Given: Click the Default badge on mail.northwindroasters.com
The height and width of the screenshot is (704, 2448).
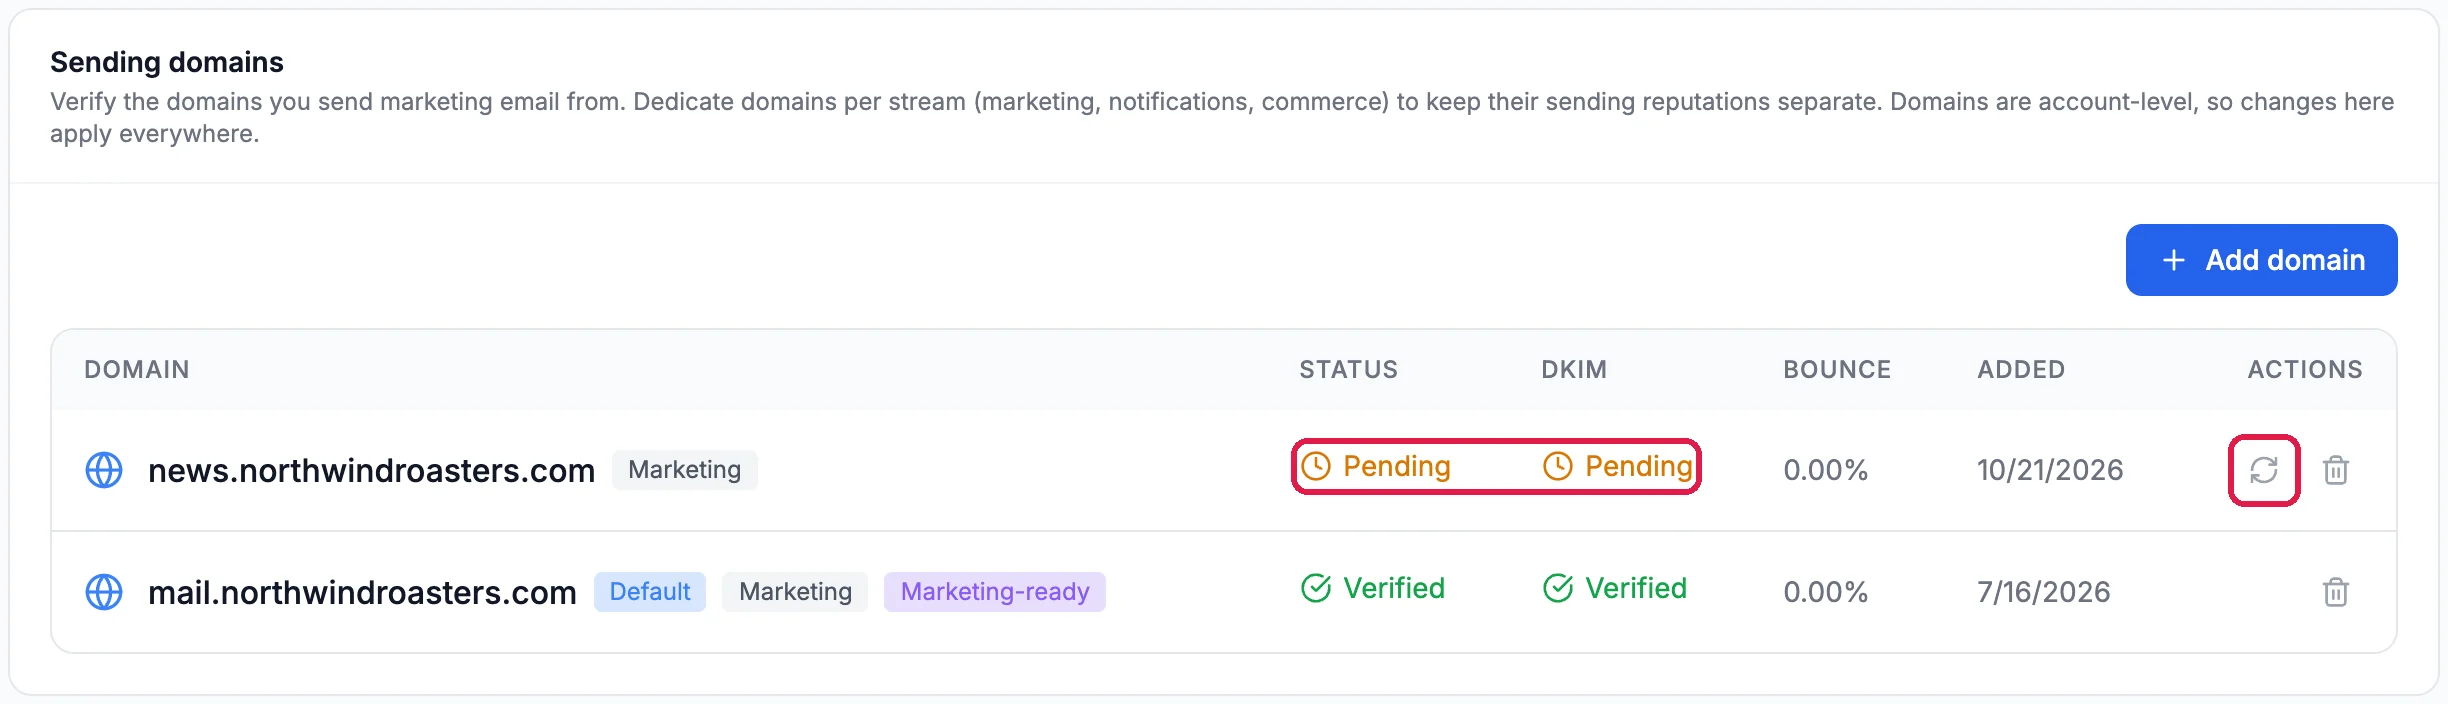Looking at the screenshot, I should tap(650, 592).
